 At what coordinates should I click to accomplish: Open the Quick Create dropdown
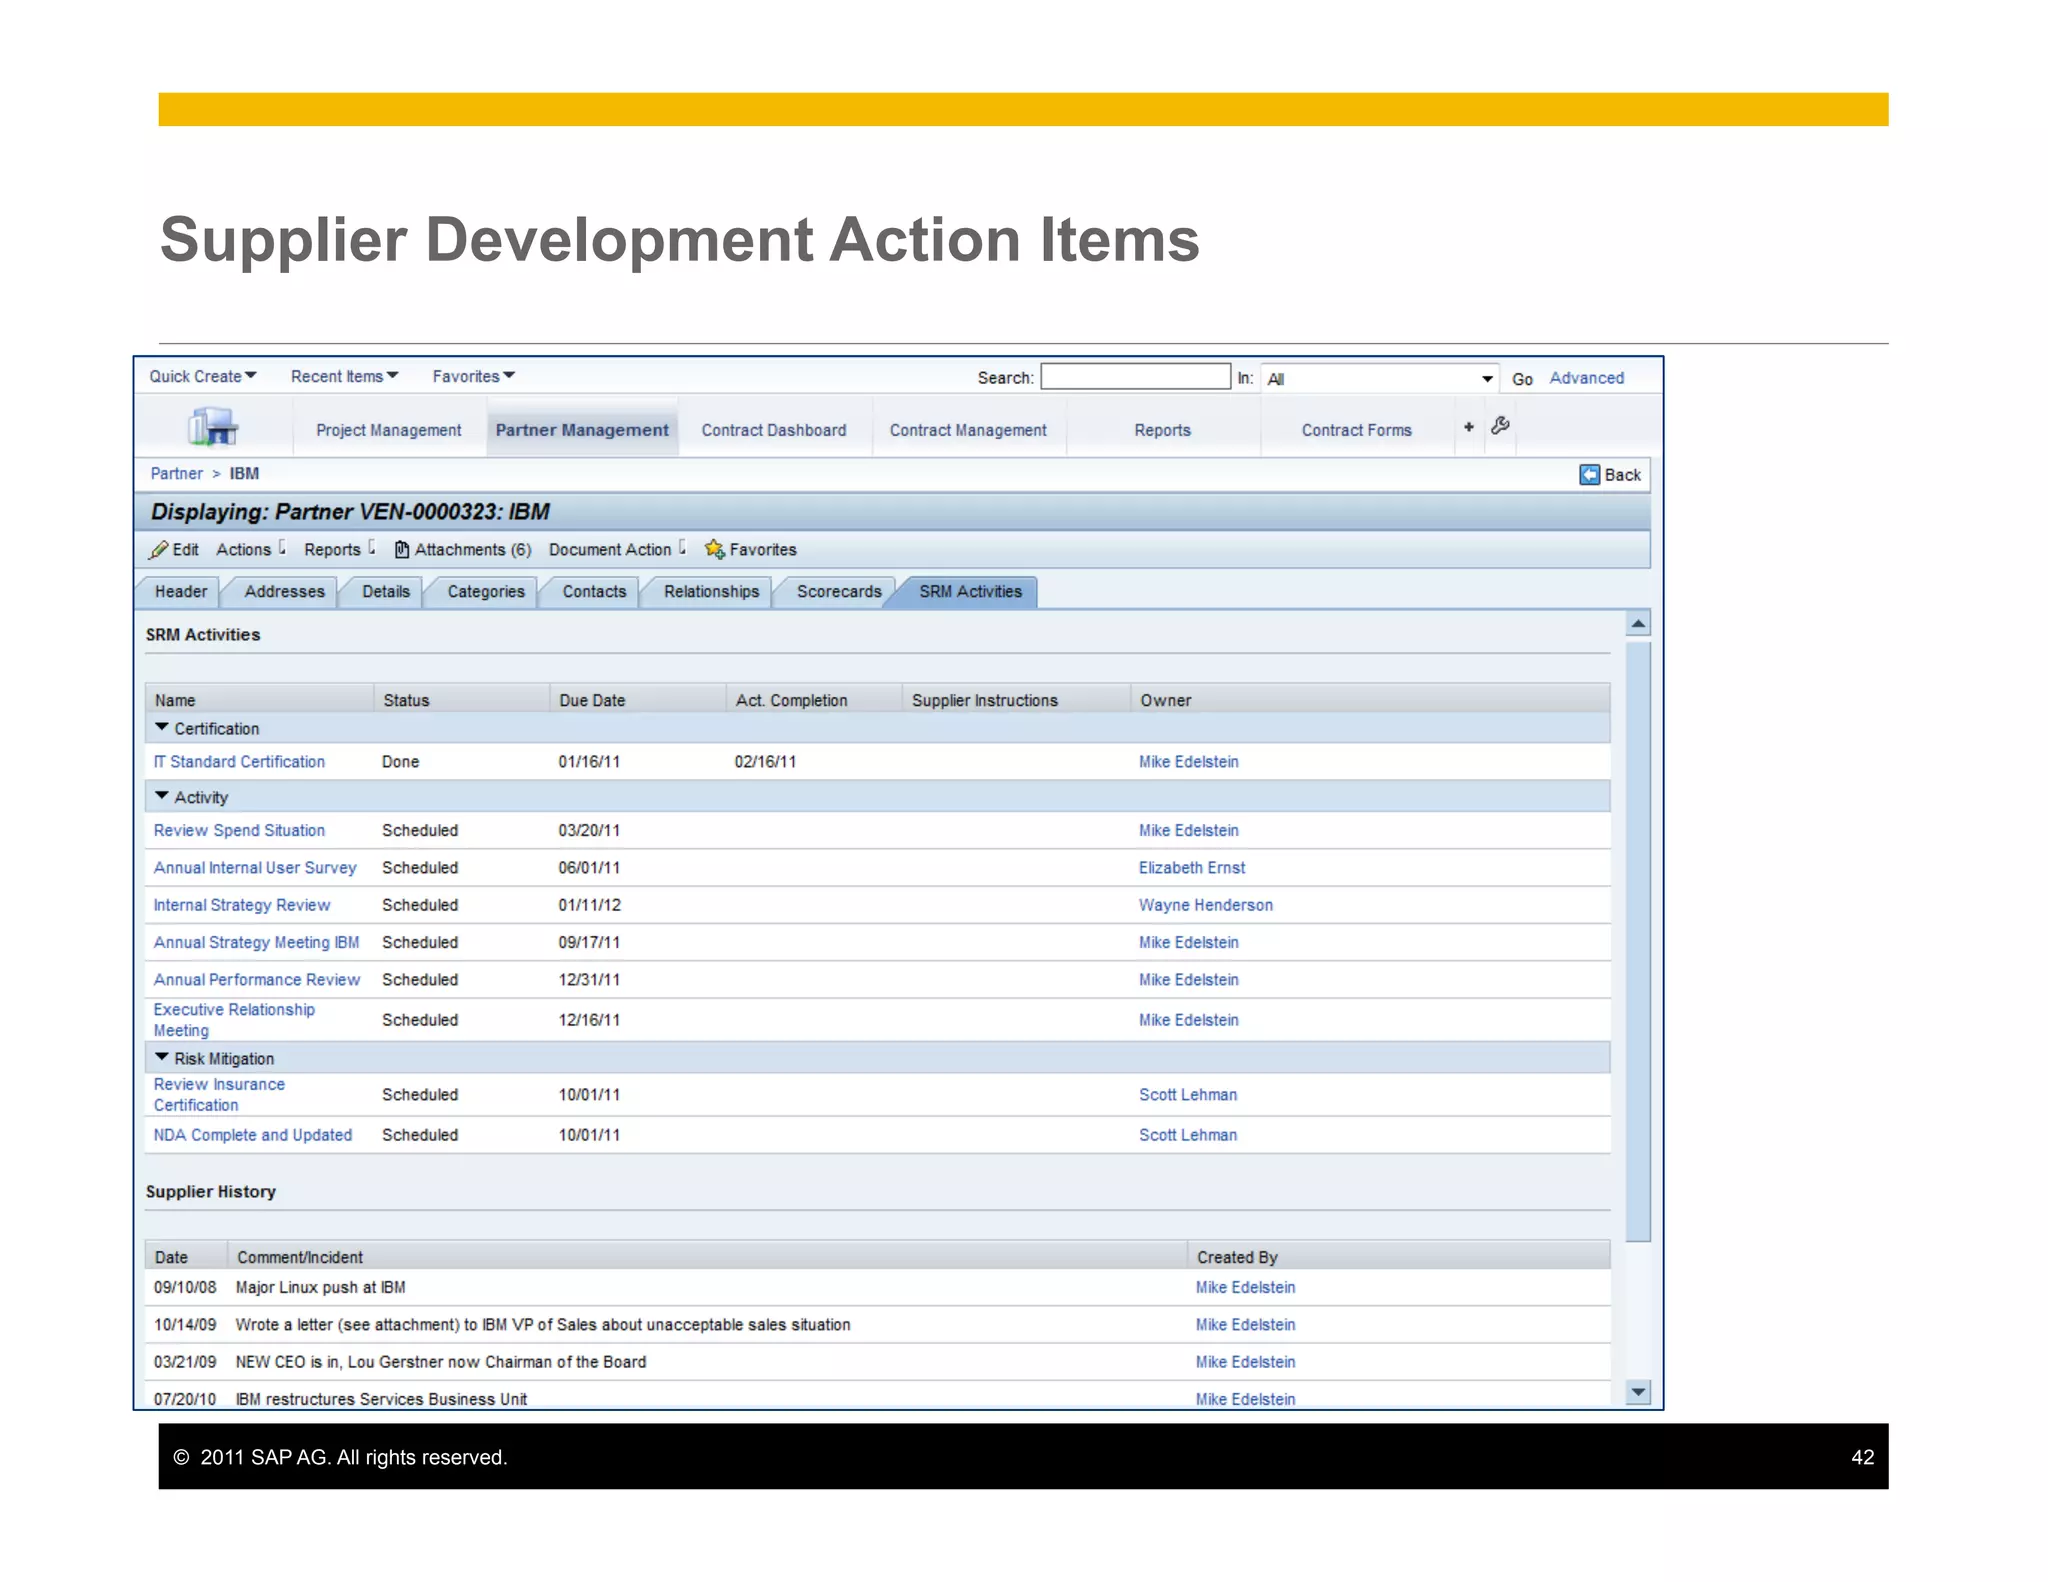203,376
